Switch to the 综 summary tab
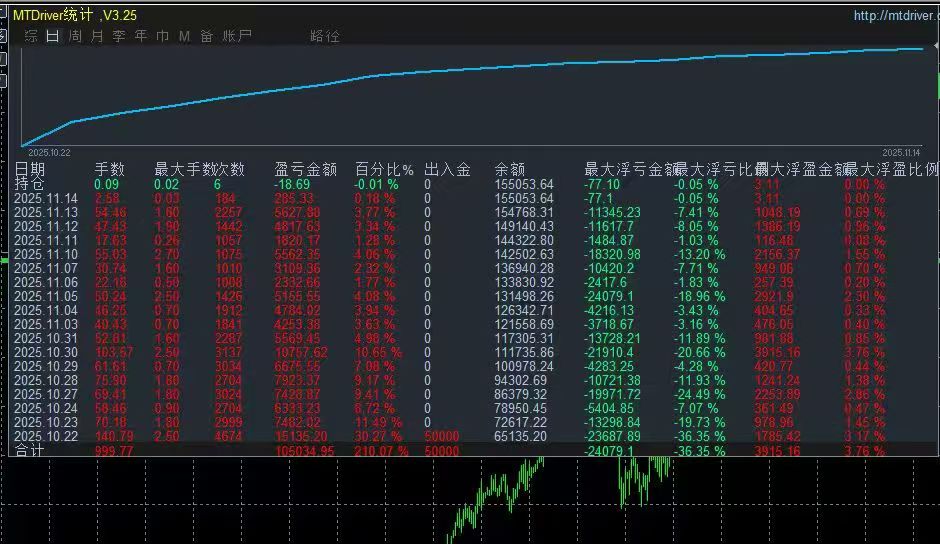 (31, 36)
